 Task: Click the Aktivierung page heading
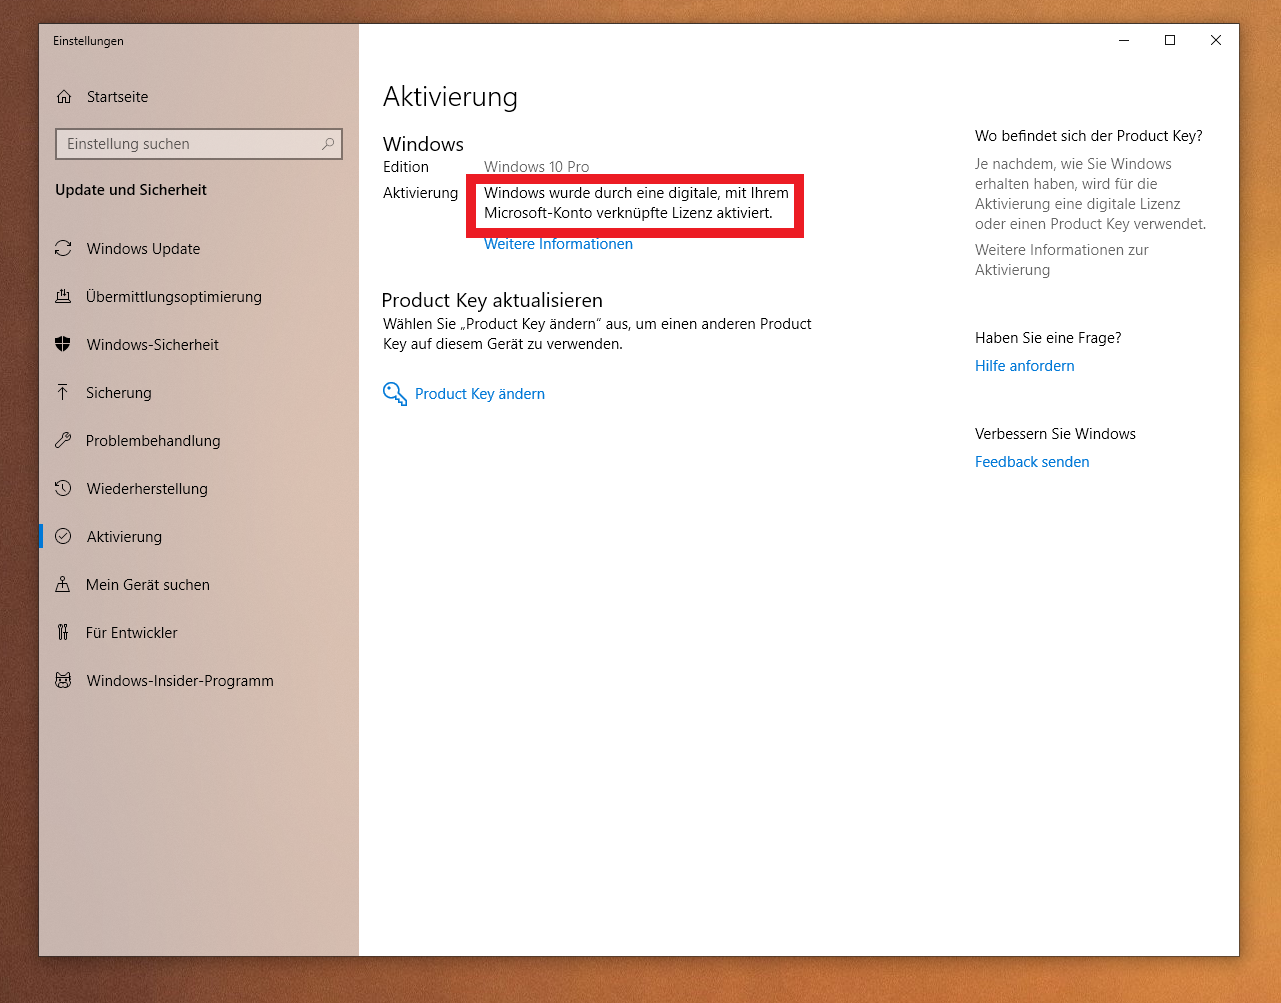(x=450, y=97)
